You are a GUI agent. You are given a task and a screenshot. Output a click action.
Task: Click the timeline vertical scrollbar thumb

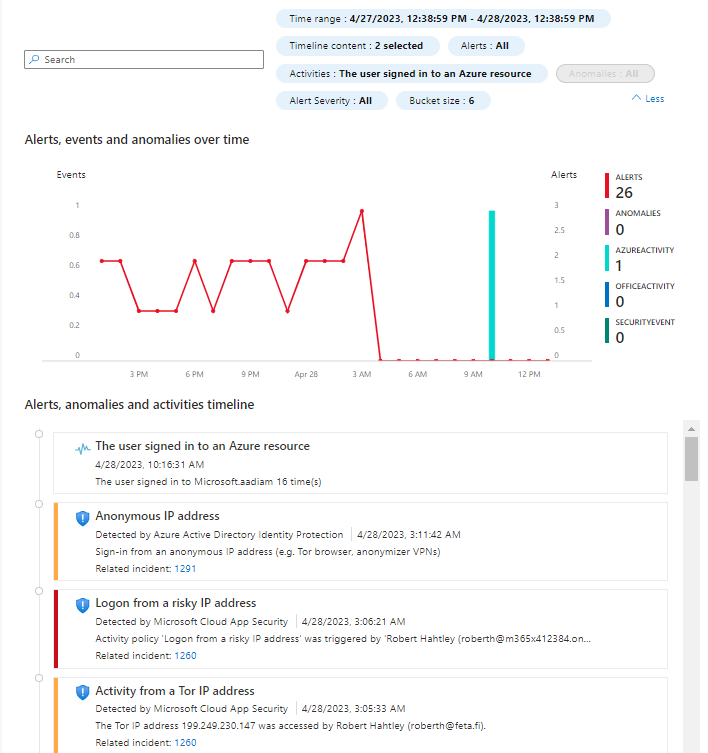(690, 459)
